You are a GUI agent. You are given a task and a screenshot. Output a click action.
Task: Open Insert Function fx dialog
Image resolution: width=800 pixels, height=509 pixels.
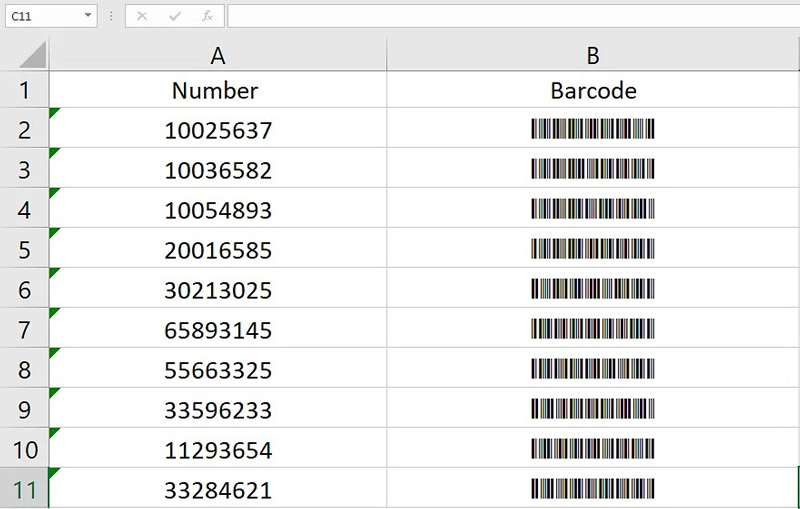coord(207,16)
